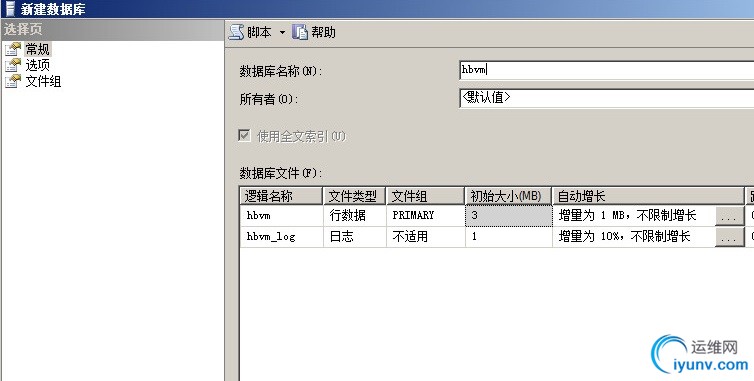This screenshot has height=381, width=754.
Task: Click the 行数据 file type cell
Action: (355, 216)
